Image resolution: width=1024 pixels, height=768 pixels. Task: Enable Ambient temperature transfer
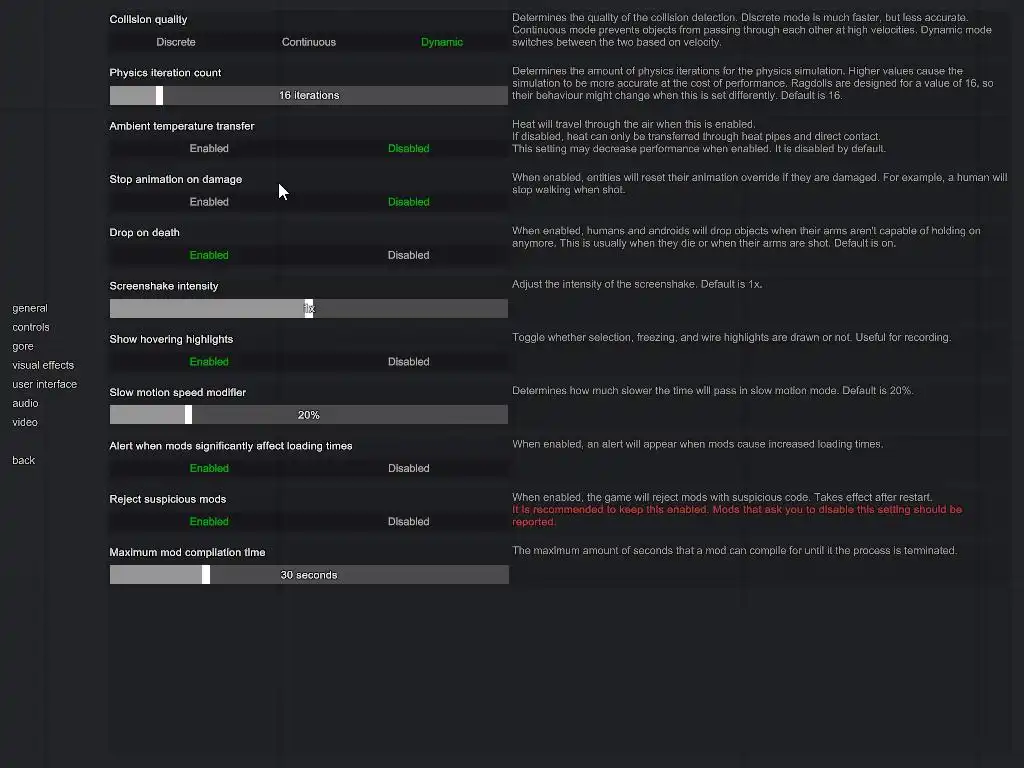(209, 149)
